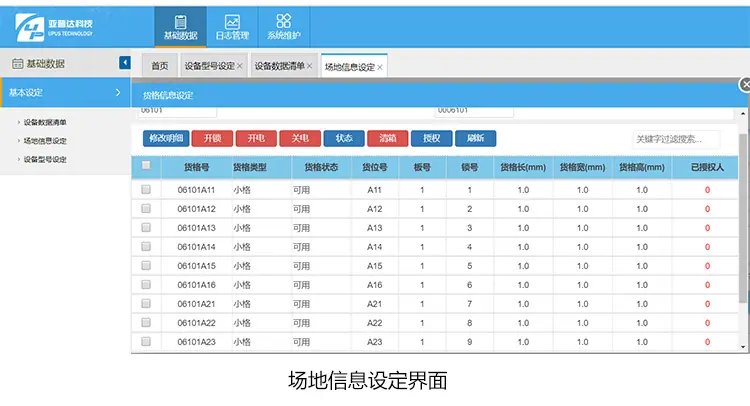The height and width of the screenshot is (406, 750).
Task: Toggle the select-all checkbox in table header
Action: pyautogui.click(x=146, y=165)
